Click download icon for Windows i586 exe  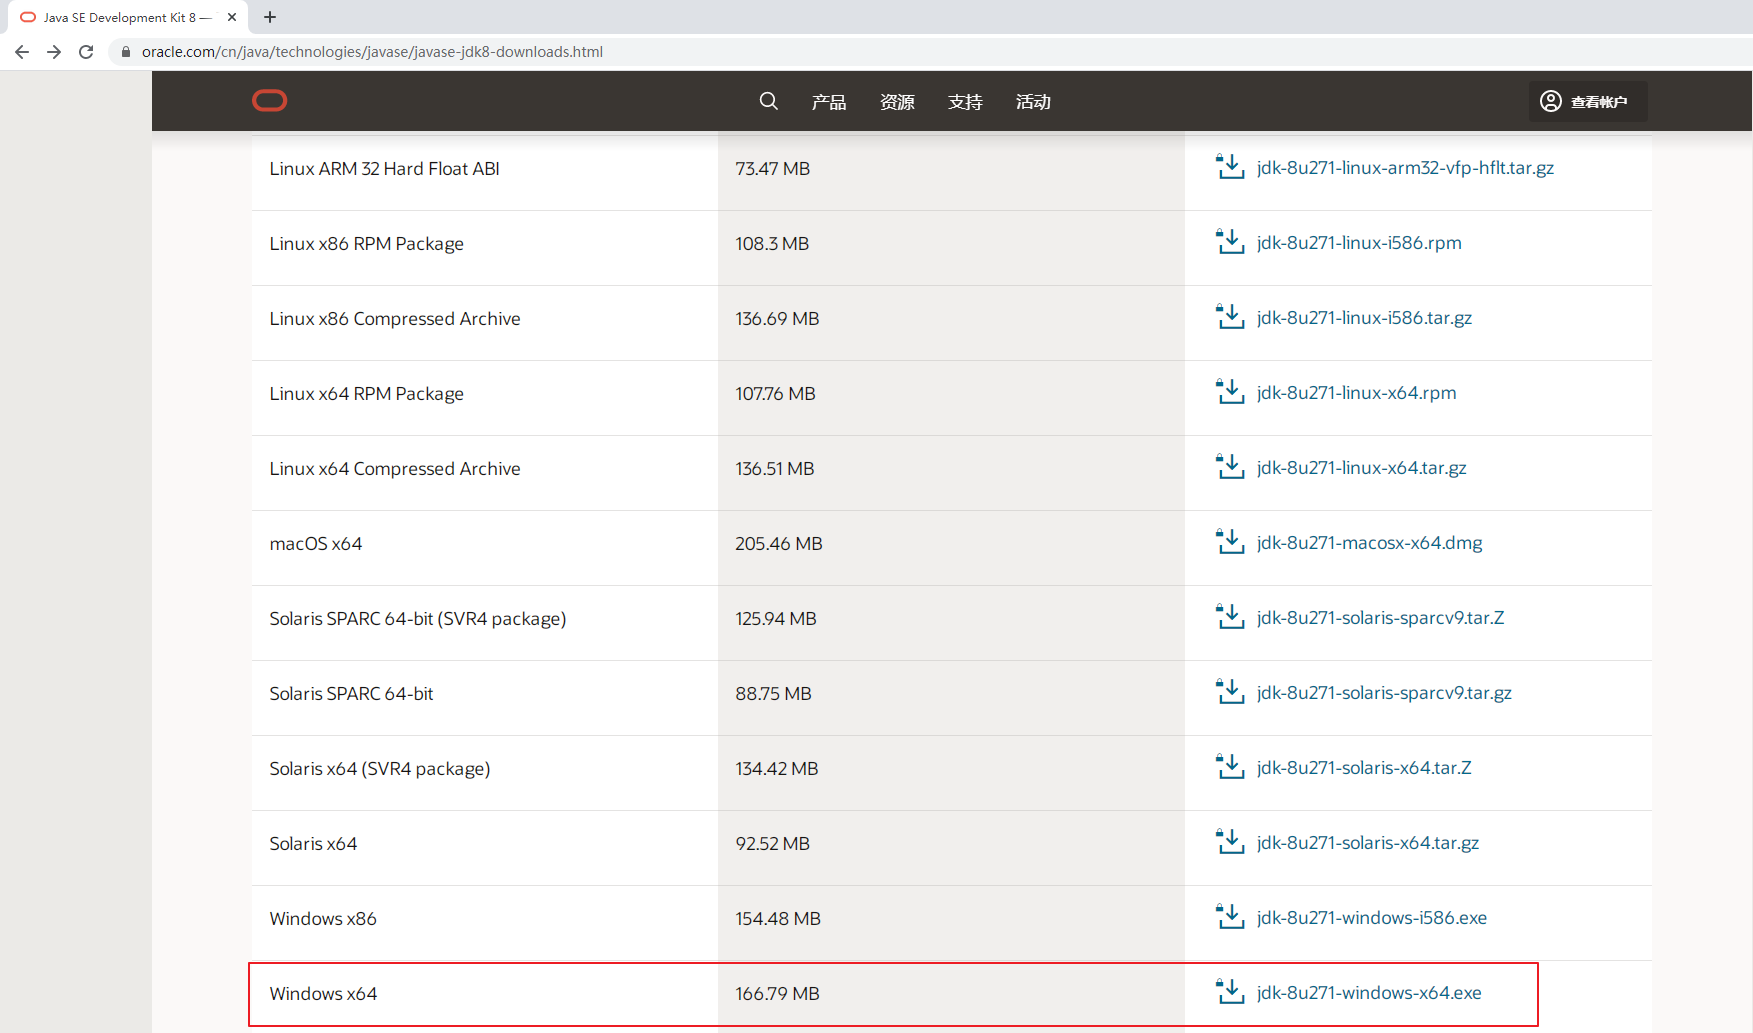1229,917
